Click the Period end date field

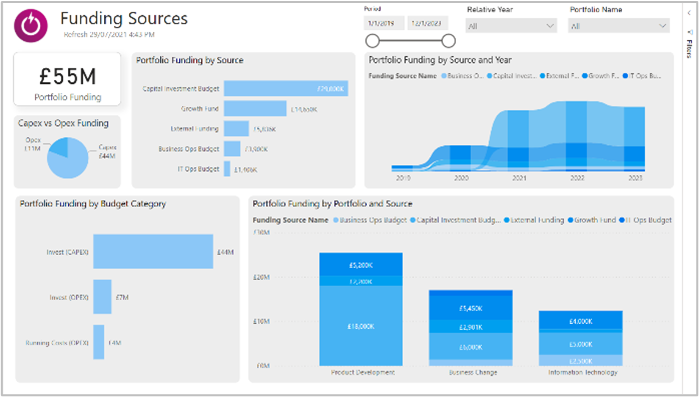coord(428,23)
